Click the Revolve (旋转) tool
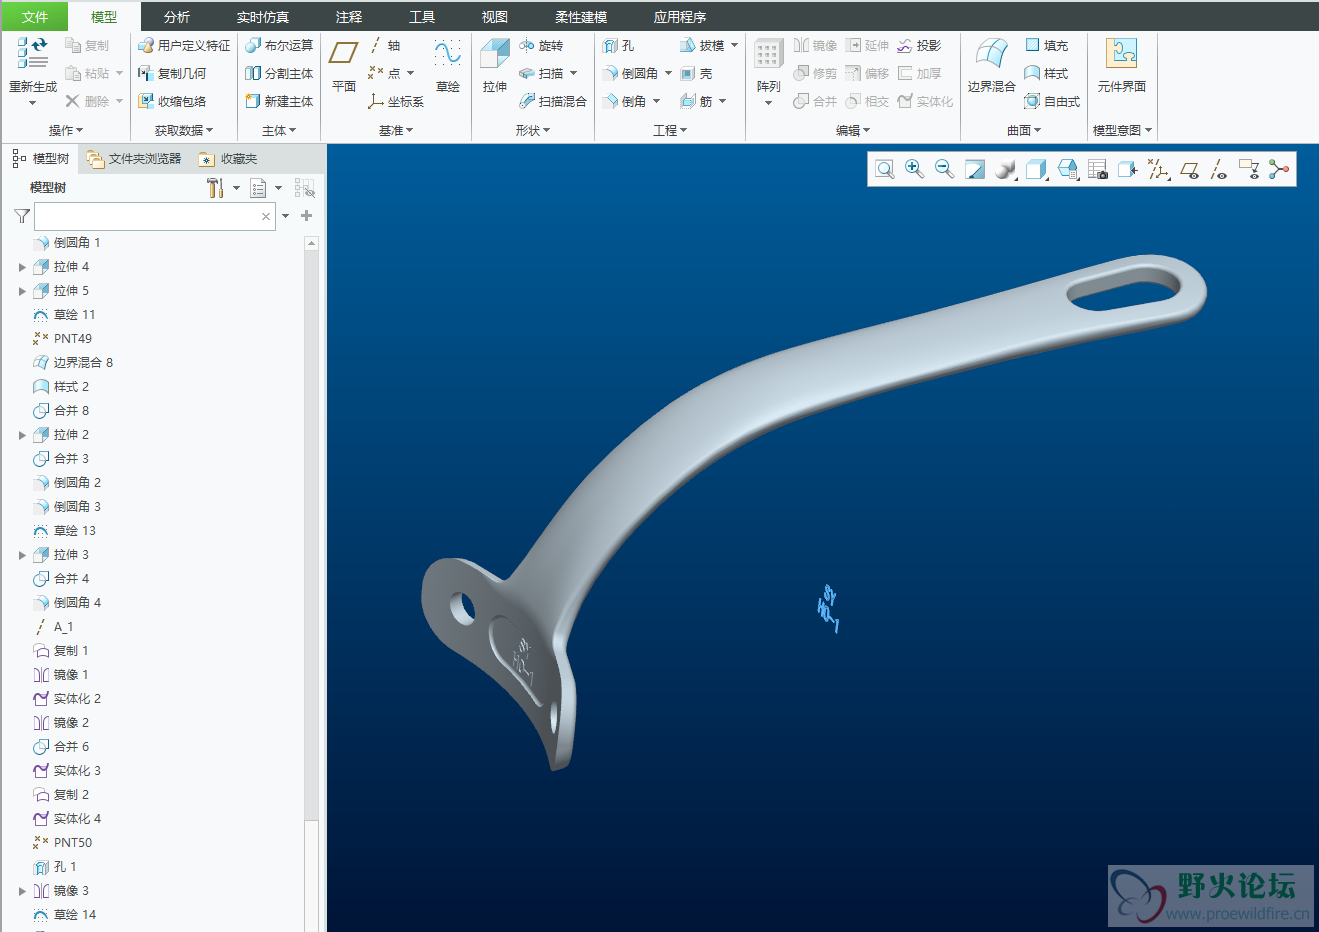The height and width of the screenshot is (932, 1319). coord(541,46)
